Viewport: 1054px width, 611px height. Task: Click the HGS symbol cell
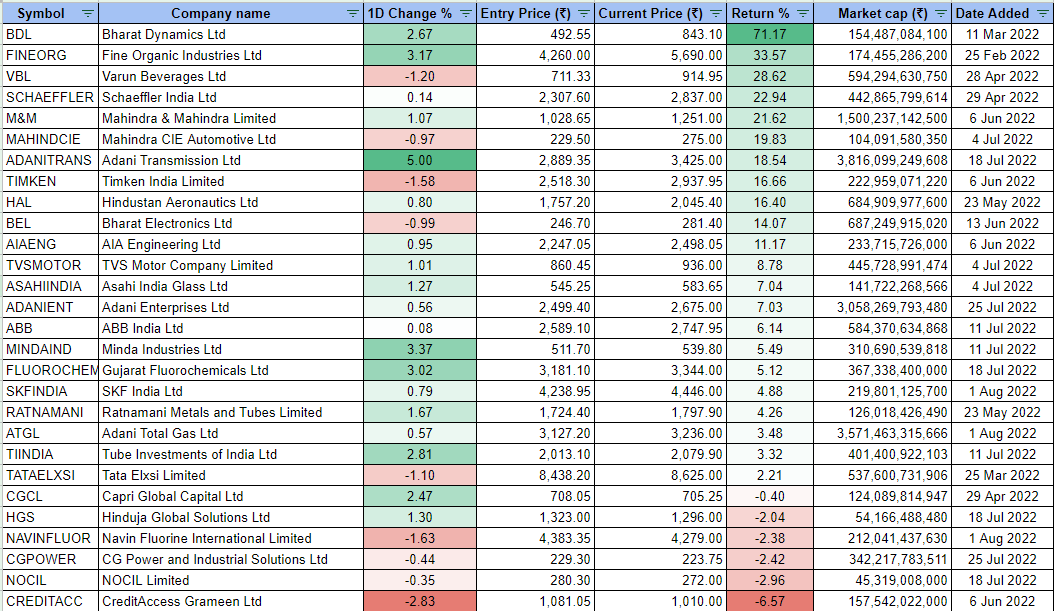point(50,518)
